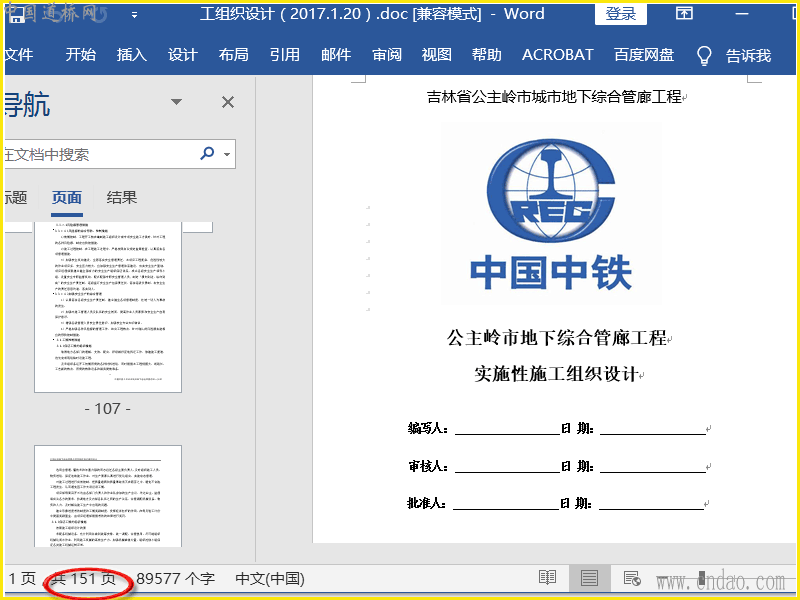Open the 布局 ribbon tab
This screenshot has height=600, width=800.
234,55
